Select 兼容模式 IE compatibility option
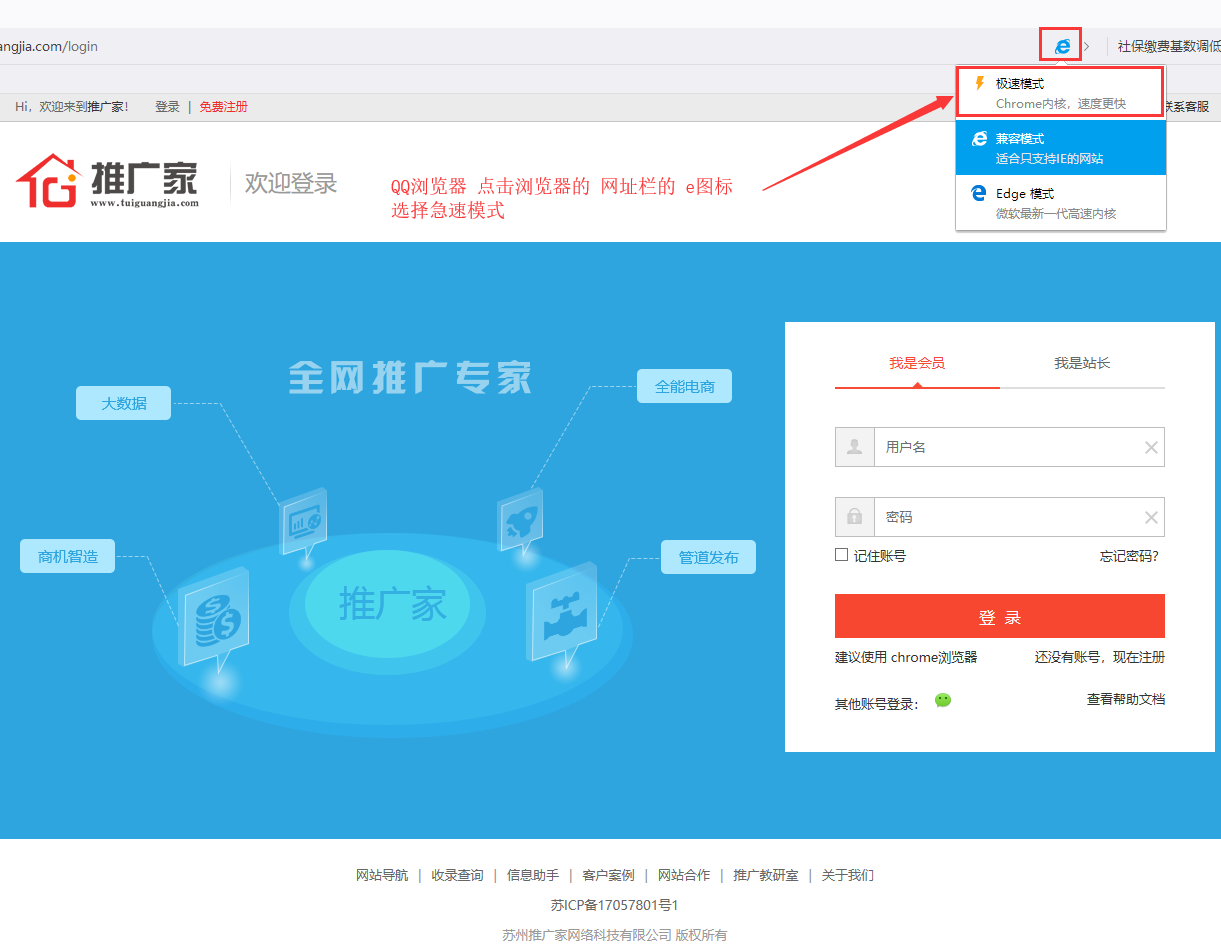The image size is (1221, 952). click(x=1061, y=148)
